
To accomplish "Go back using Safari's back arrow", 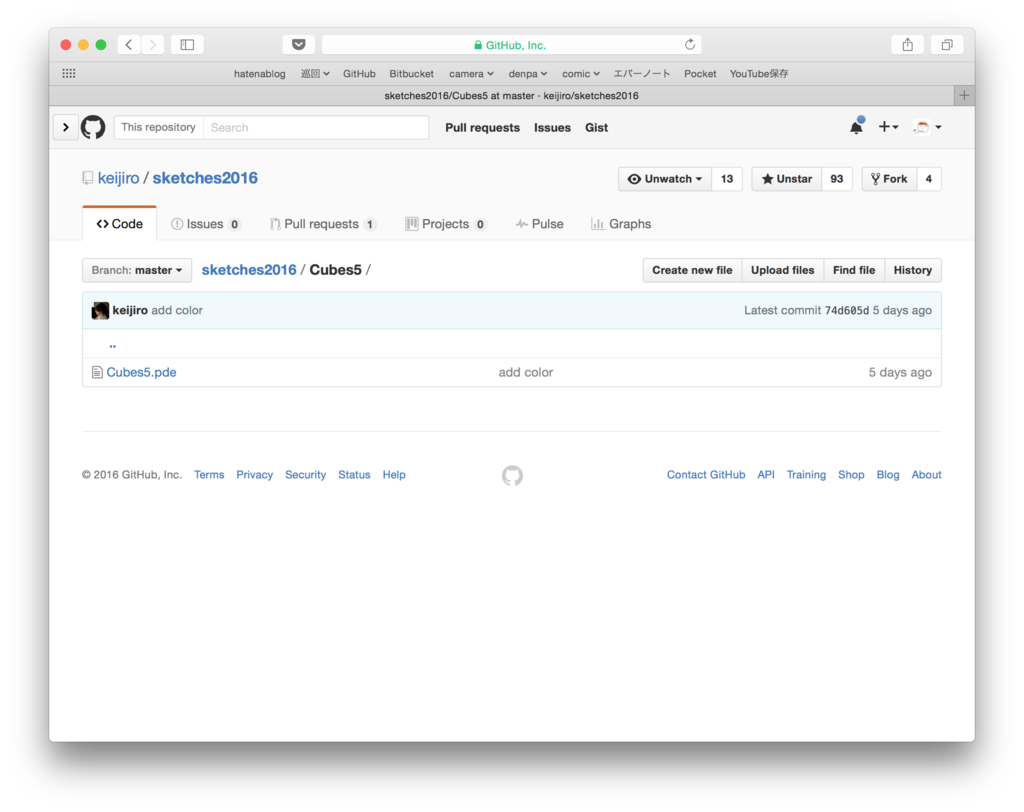I will pos(129,44).
